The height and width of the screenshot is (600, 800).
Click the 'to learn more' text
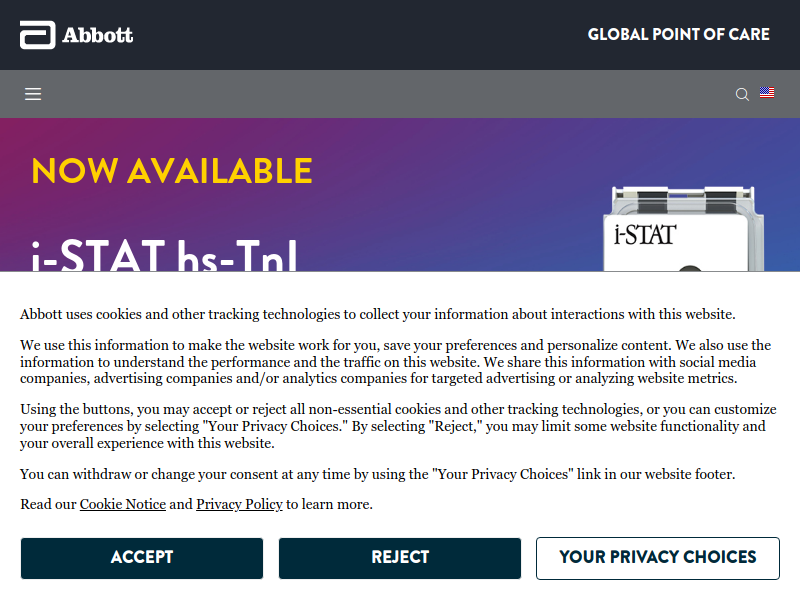[x=329, y=504]
